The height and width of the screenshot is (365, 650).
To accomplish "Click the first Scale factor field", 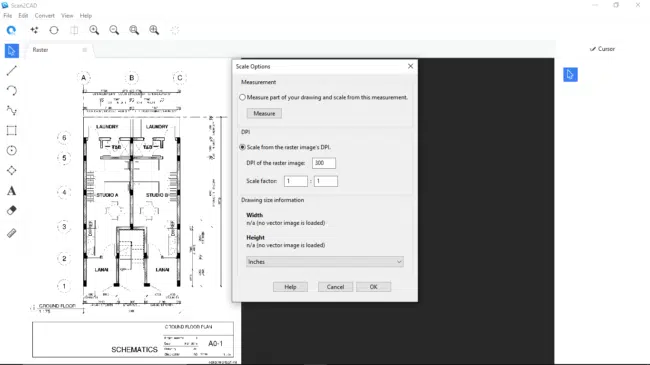I will click(296, 181).
